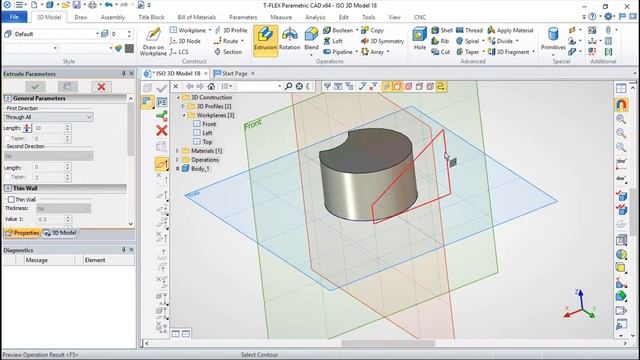Expand the Materials tree folder
Image resolution: width=640 pixels, height=360 pixels.
point(178,151)
